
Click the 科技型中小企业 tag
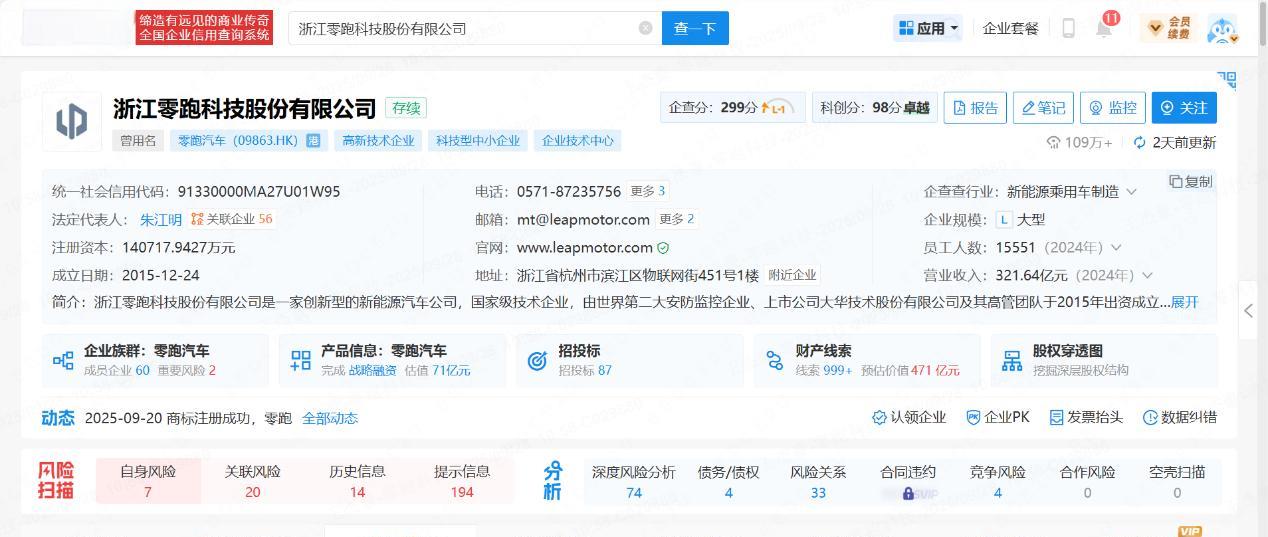click(478, 141)
